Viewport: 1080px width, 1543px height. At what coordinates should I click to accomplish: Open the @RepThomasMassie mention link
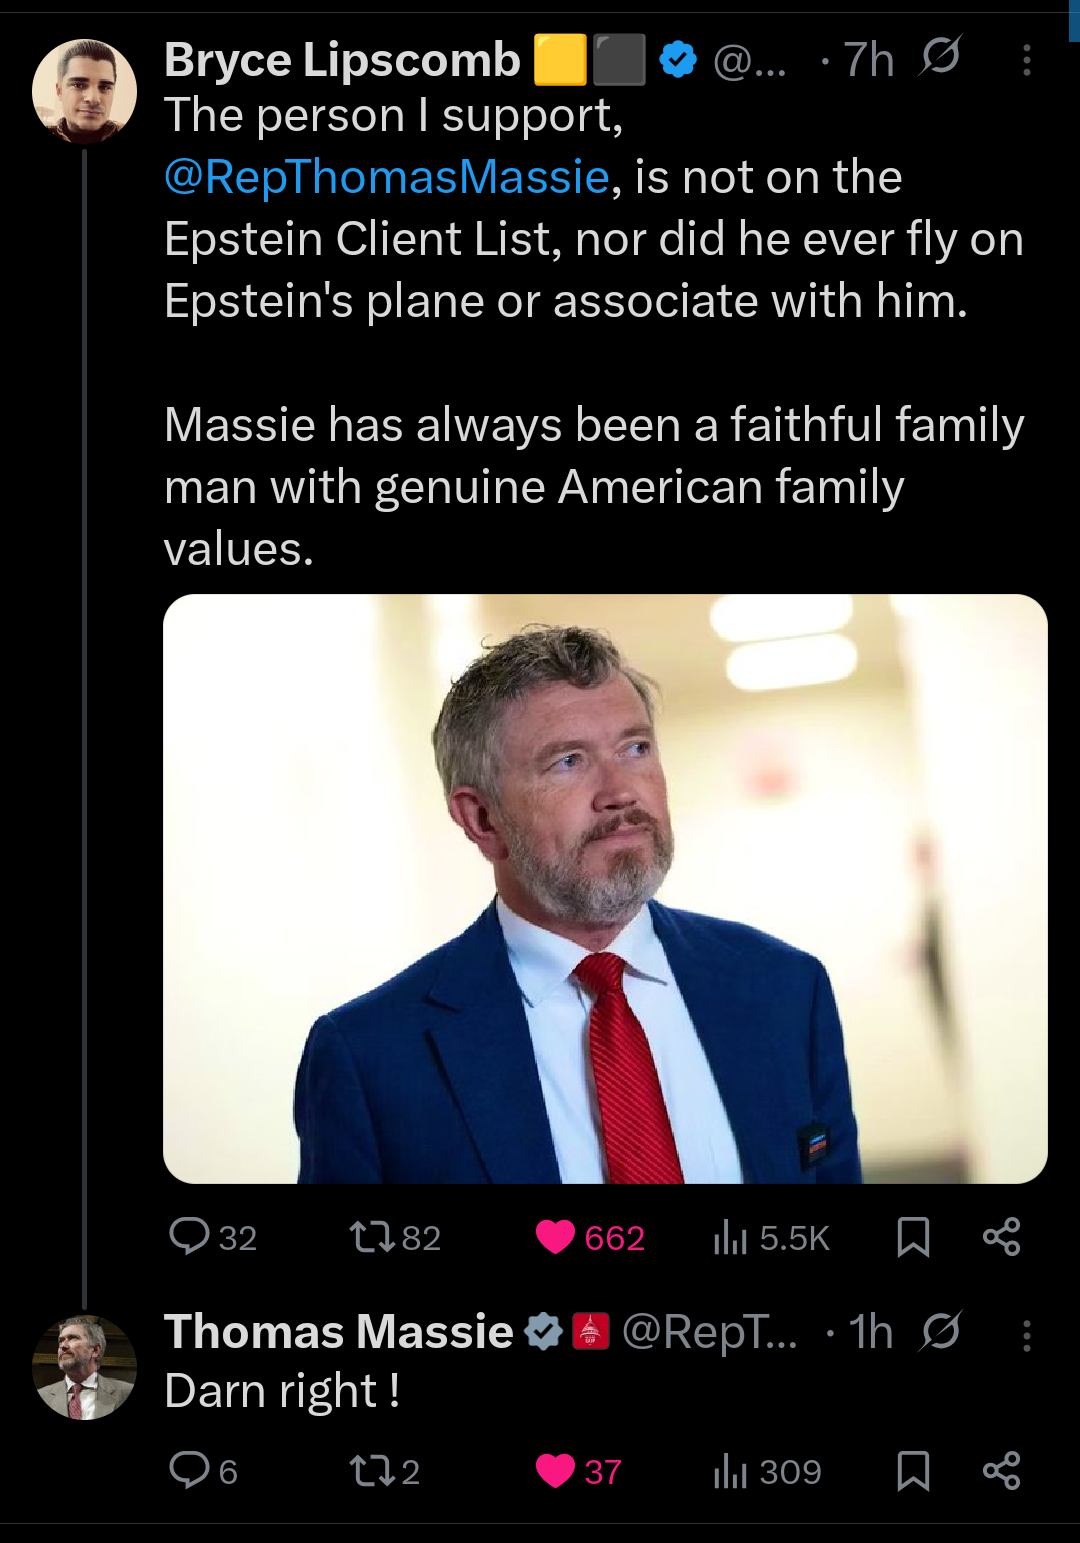[387, 177]
